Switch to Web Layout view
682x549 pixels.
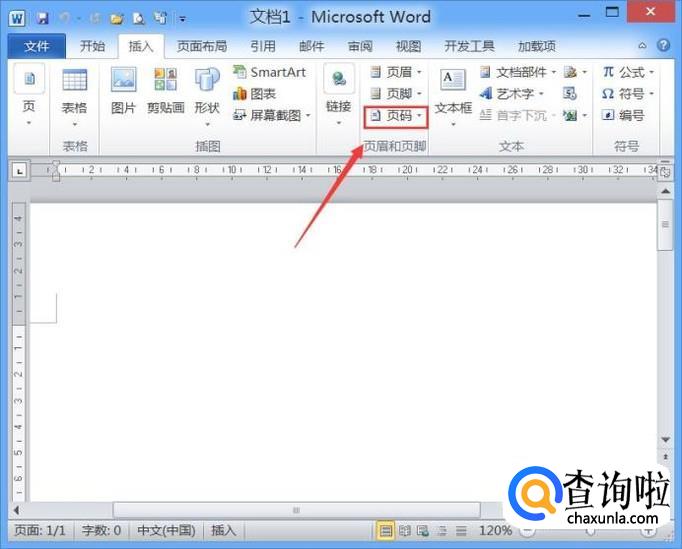(423, 531)
